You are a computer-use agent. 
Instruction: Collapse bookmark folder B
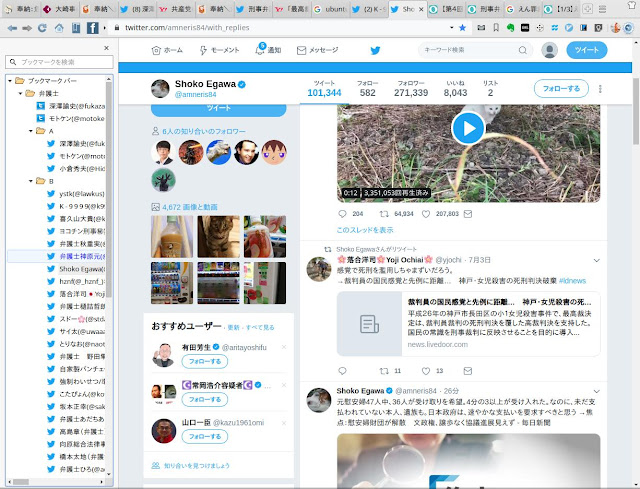point(31,181)
